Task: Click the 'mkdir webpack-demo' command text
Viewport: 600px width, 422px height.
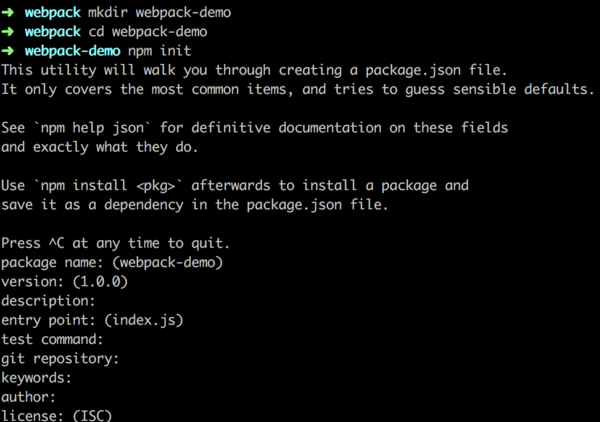Action: [150, 12]
